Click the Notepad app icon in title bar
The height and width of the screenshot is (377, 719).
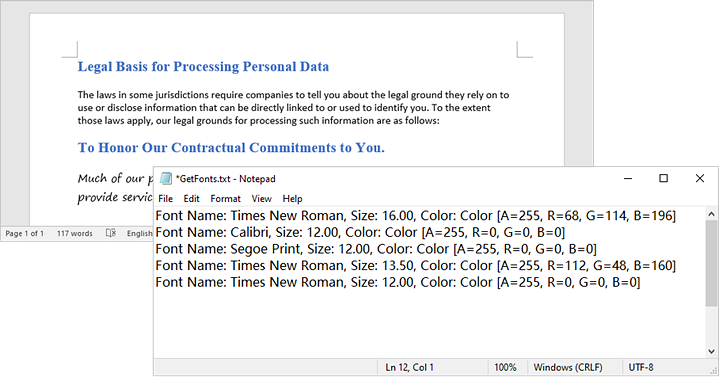click(x=166, y=178)
